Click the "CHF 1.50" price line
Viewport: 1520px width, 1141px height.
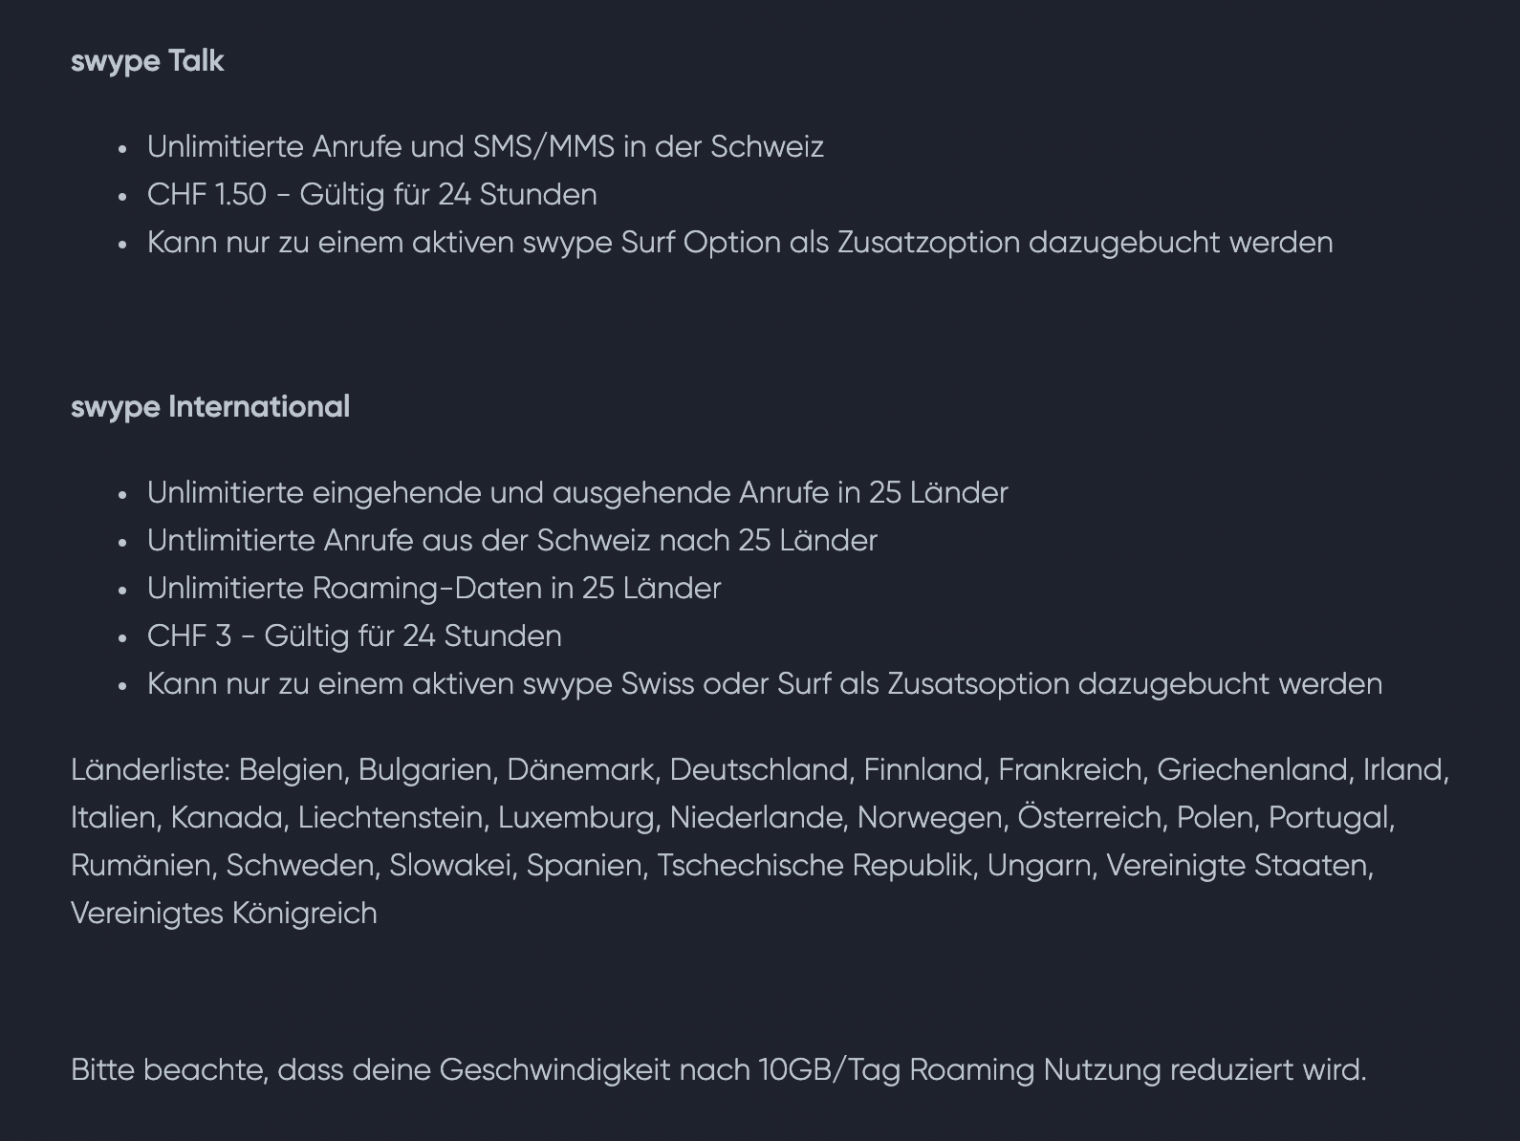tap(371, 195)
